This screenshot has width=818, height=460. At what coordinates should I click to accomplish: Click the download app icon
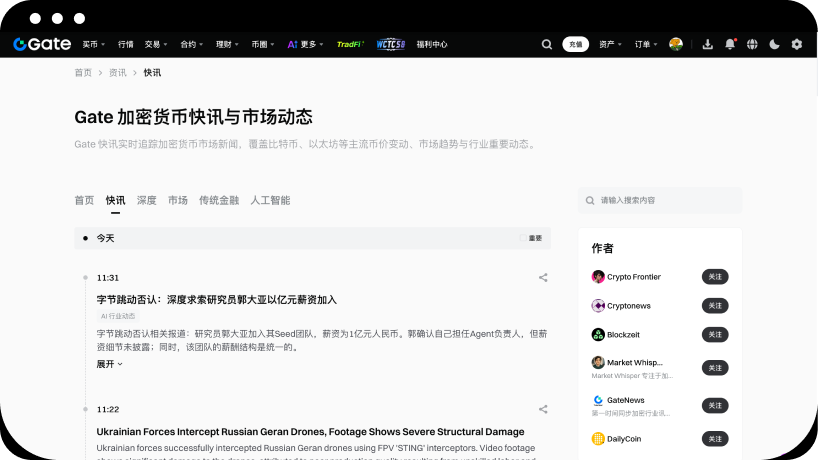708,44
